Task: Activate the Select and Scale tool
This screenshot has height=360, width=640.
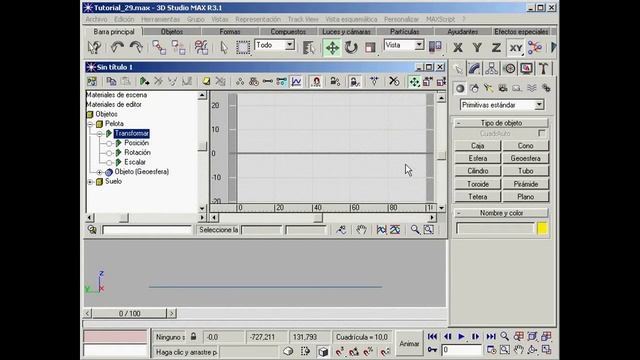Action: 370,48
